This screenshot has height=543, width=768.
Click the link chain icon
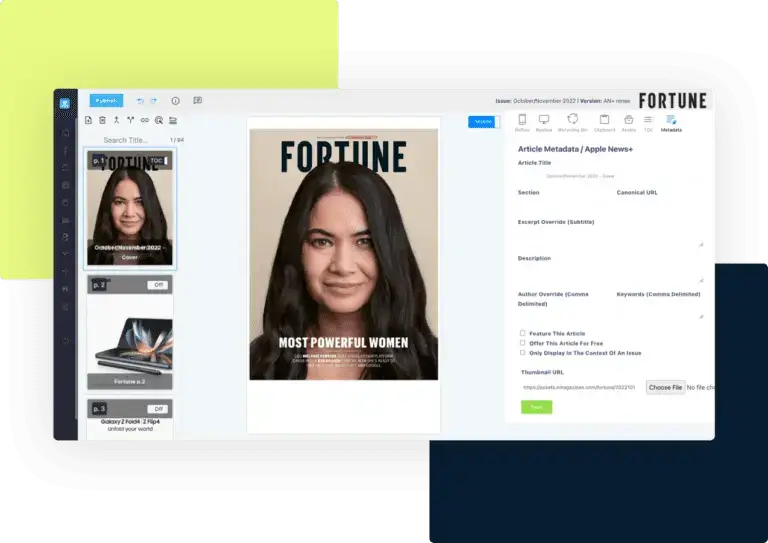click(x=144, y=120)
